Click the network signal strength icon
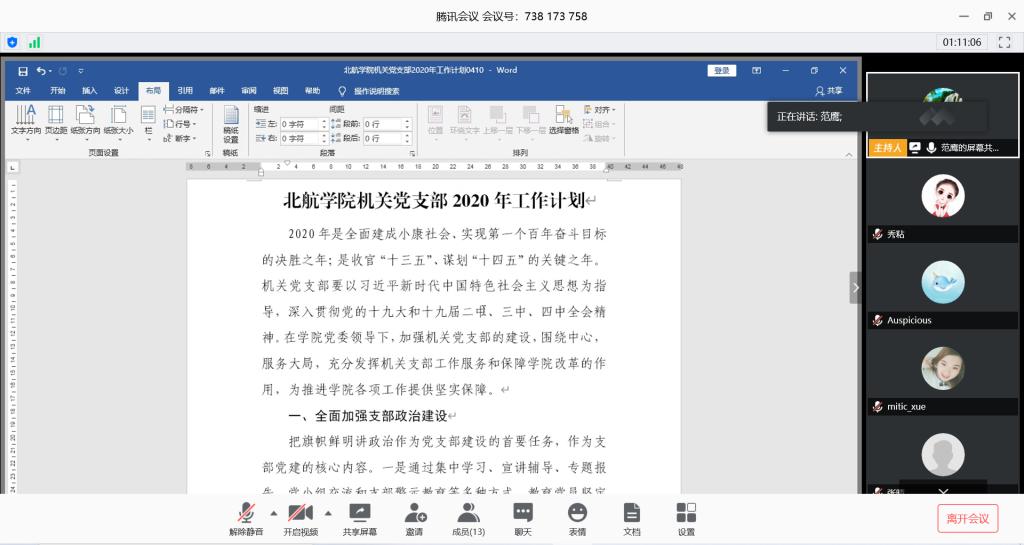Viewport: 1024px width, 545px height. pos(35,43)
